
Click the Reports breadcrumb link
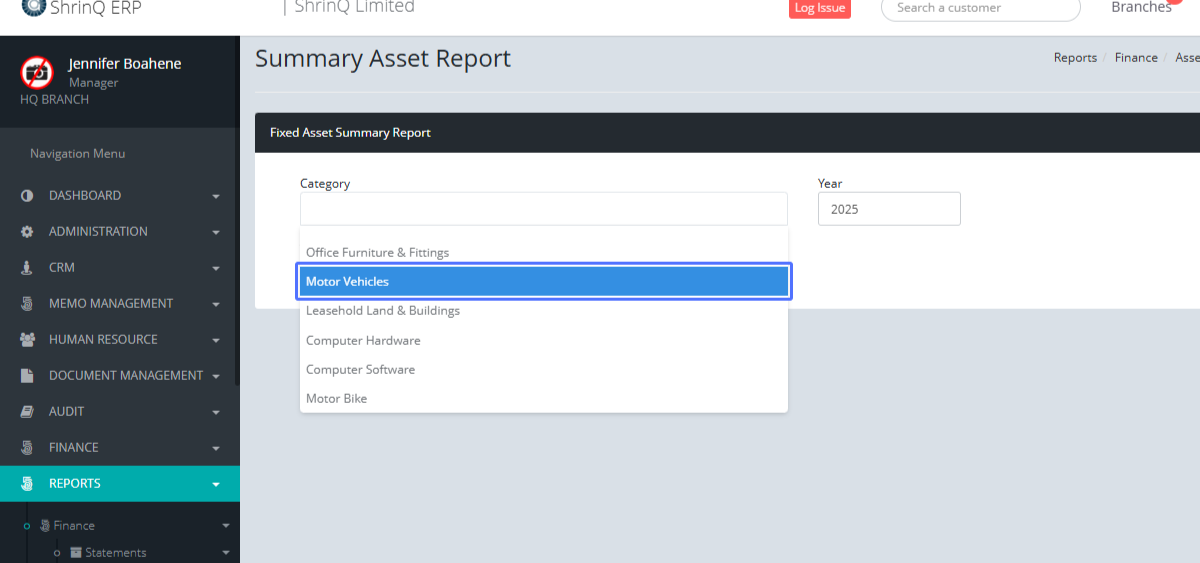1075,58
